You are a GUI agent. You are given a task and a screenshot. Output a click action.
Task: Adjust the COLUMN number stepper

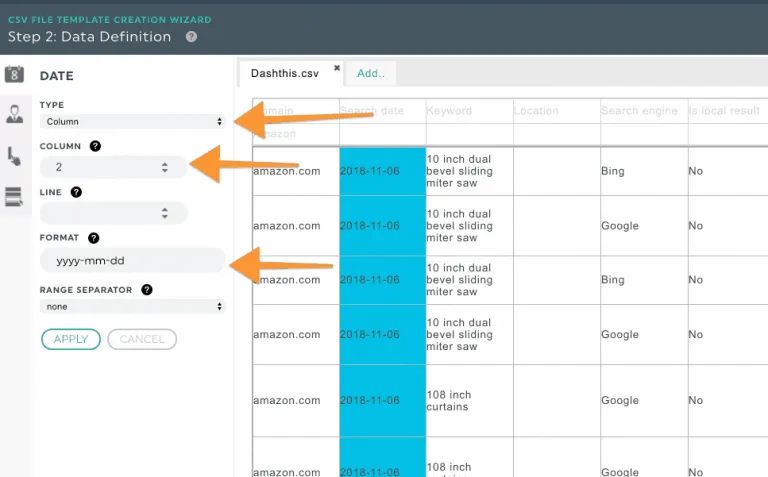pyautogui.click(x=164, y=168)
